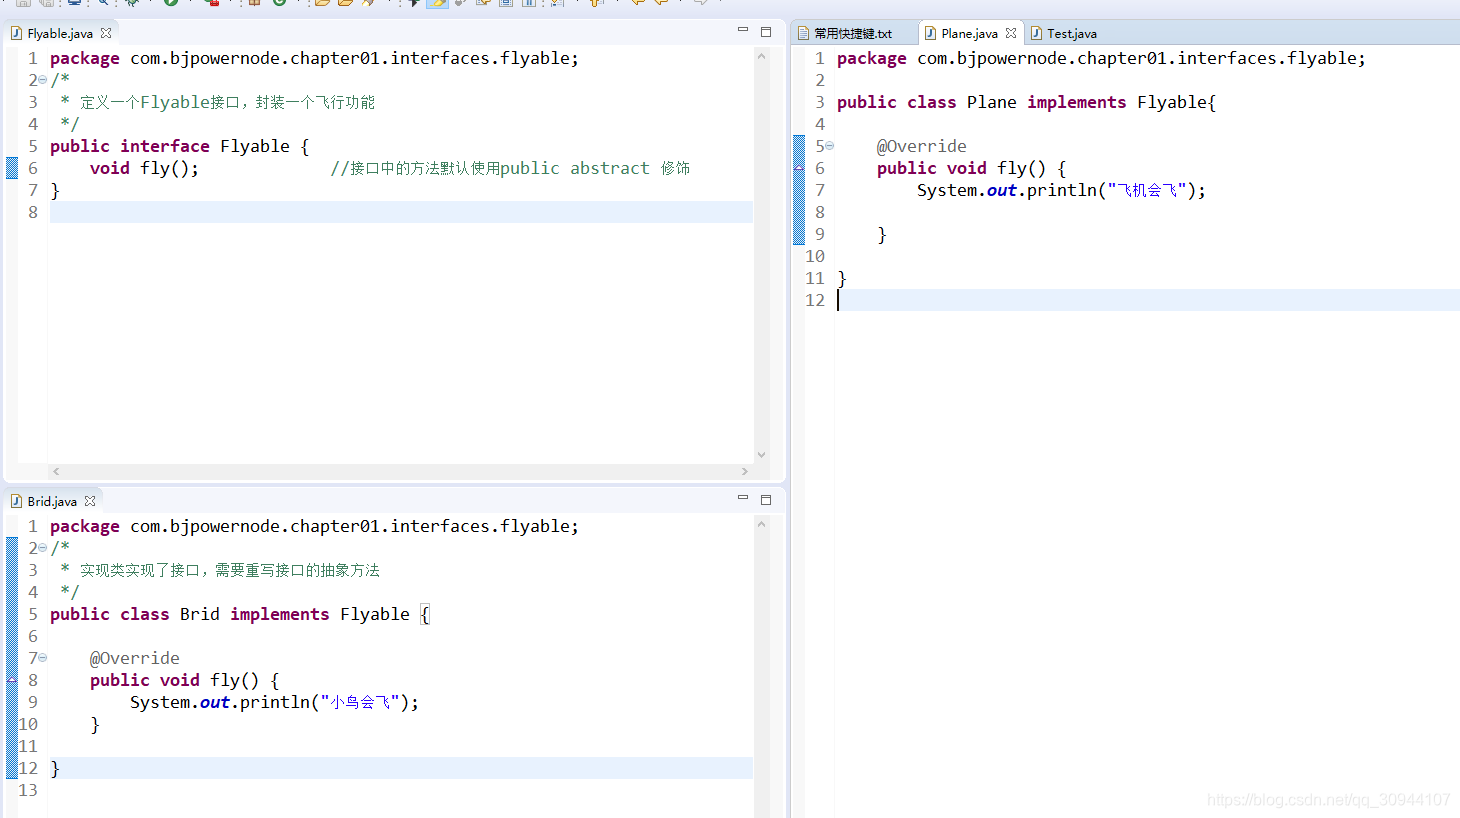Click the Flyable.java vertical scrollbar down arrow

(762, 455)
